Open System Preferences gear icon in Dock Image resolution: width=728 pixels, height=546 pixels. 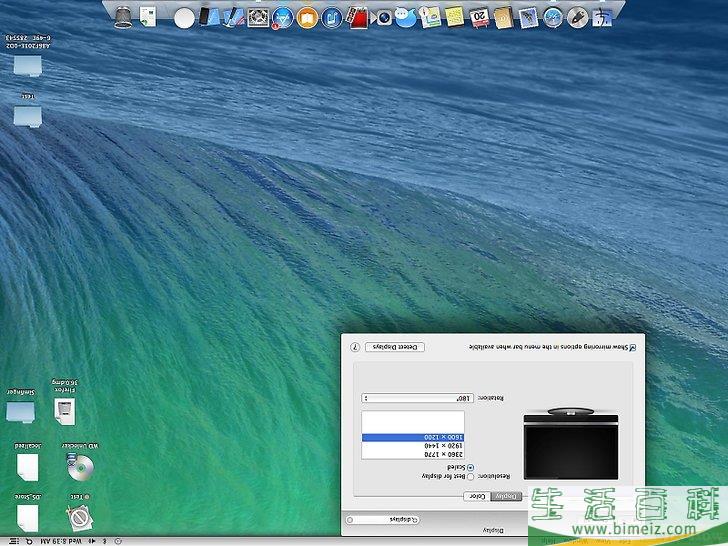click(258, 19)
